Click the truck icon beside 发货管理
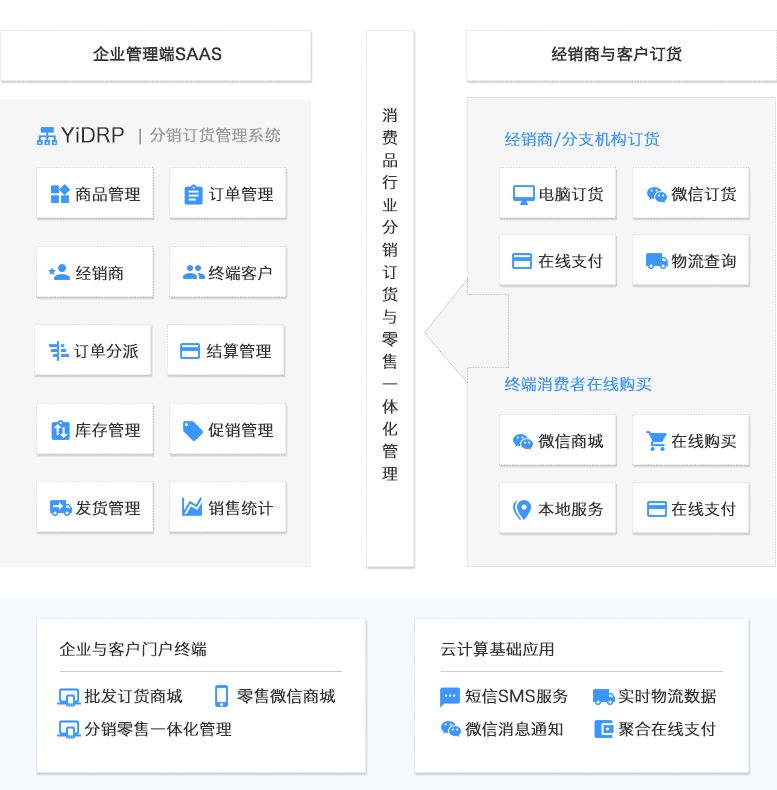 [61, 508]
